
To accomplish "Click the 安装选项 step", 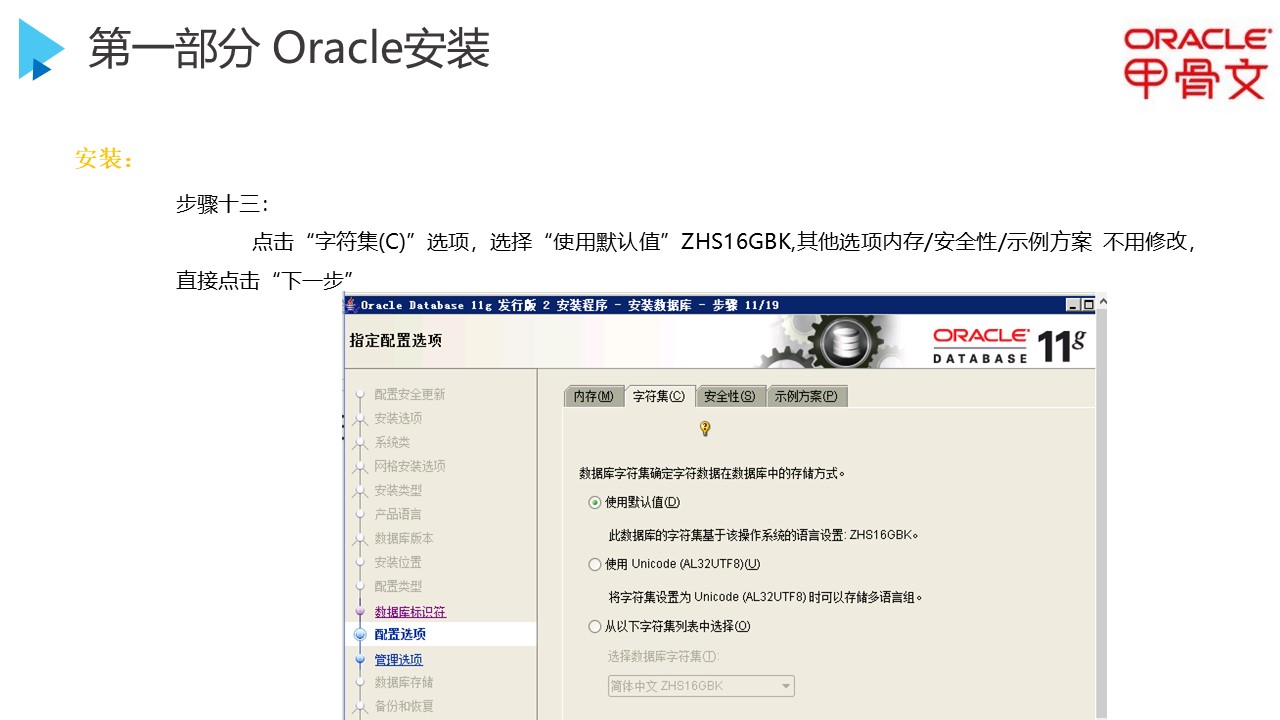I will tap(398, 418).
